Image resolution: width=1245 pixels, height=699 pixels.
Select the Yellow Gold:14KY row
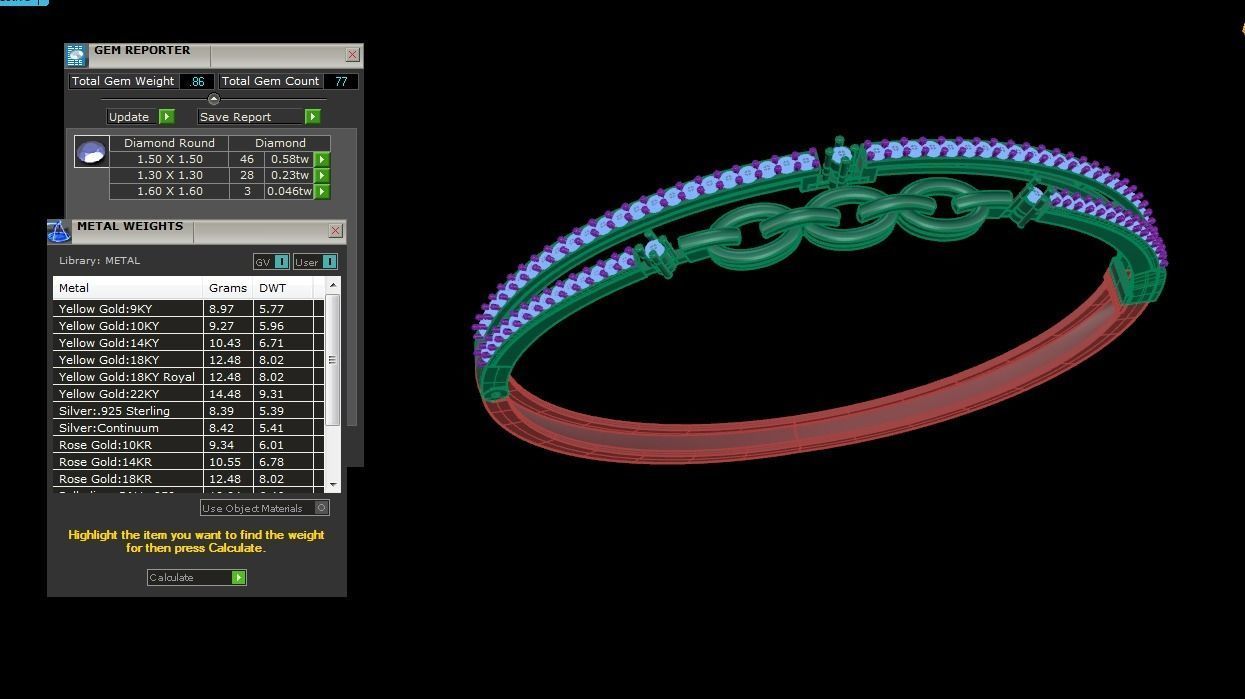point(188,343)
